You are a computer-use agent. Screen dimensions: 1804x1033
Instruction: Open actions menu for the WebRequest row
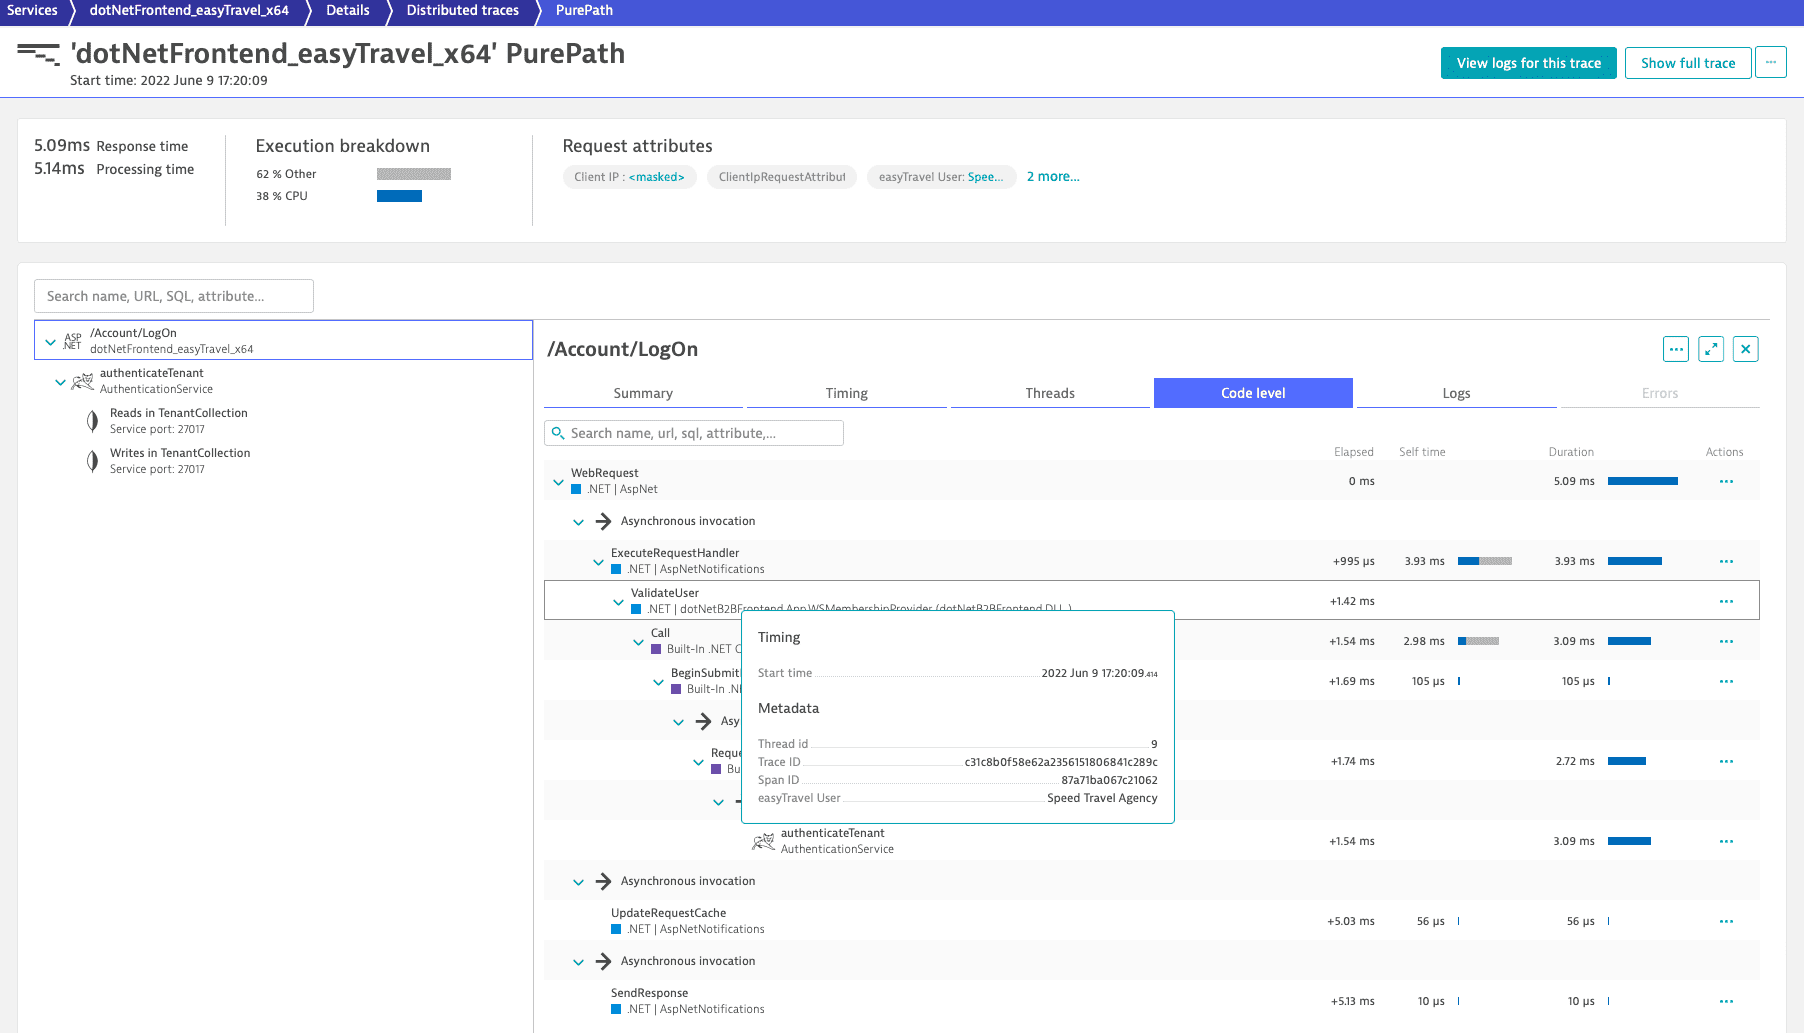point(1726,481)
